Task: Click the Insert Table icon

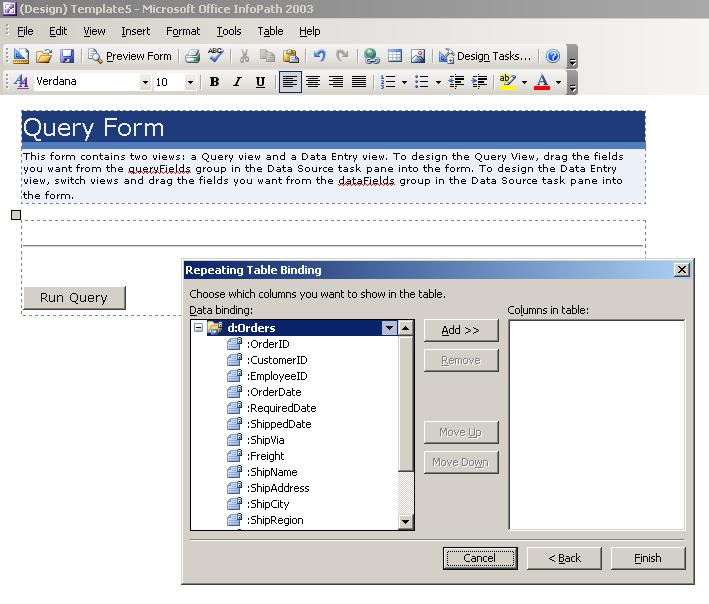Action: point(395,56)
